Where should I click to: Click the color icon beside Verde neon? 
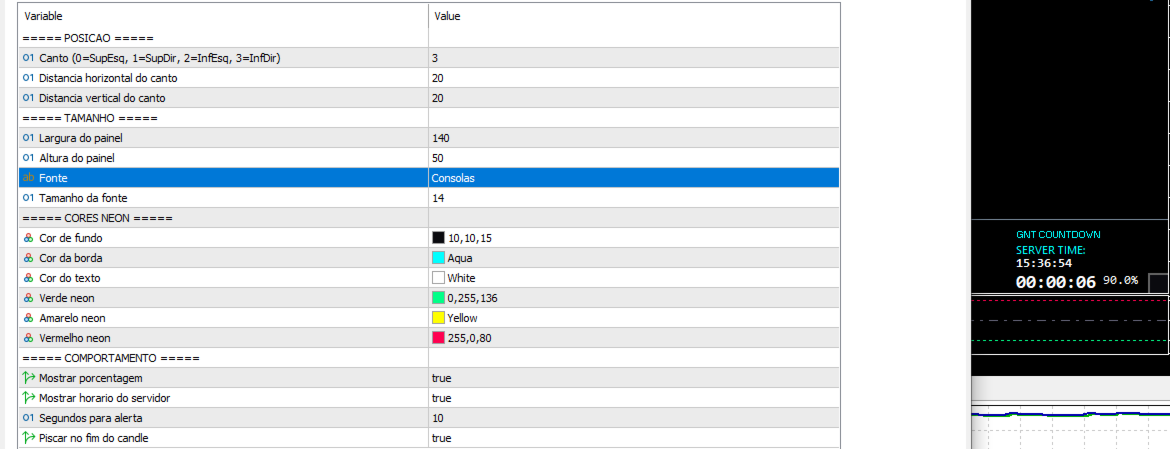(x=28, y=298)
